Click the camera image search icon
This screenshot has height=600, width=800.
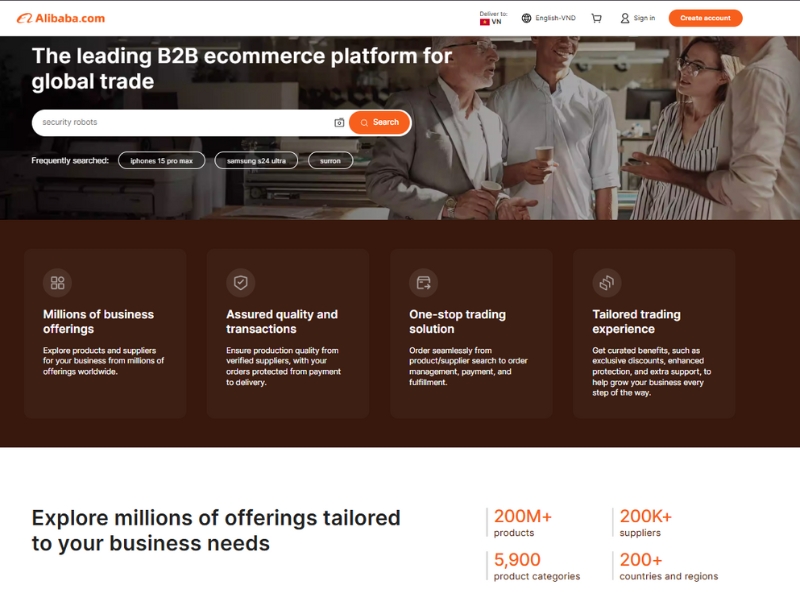click(x=339, y=123)
